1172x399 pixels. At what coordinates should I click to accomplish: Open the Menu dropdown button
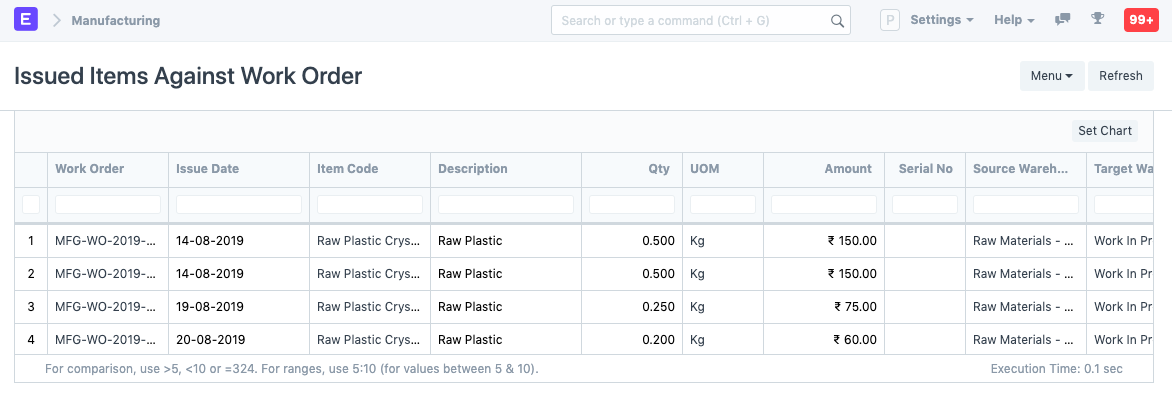point(1052,75)
